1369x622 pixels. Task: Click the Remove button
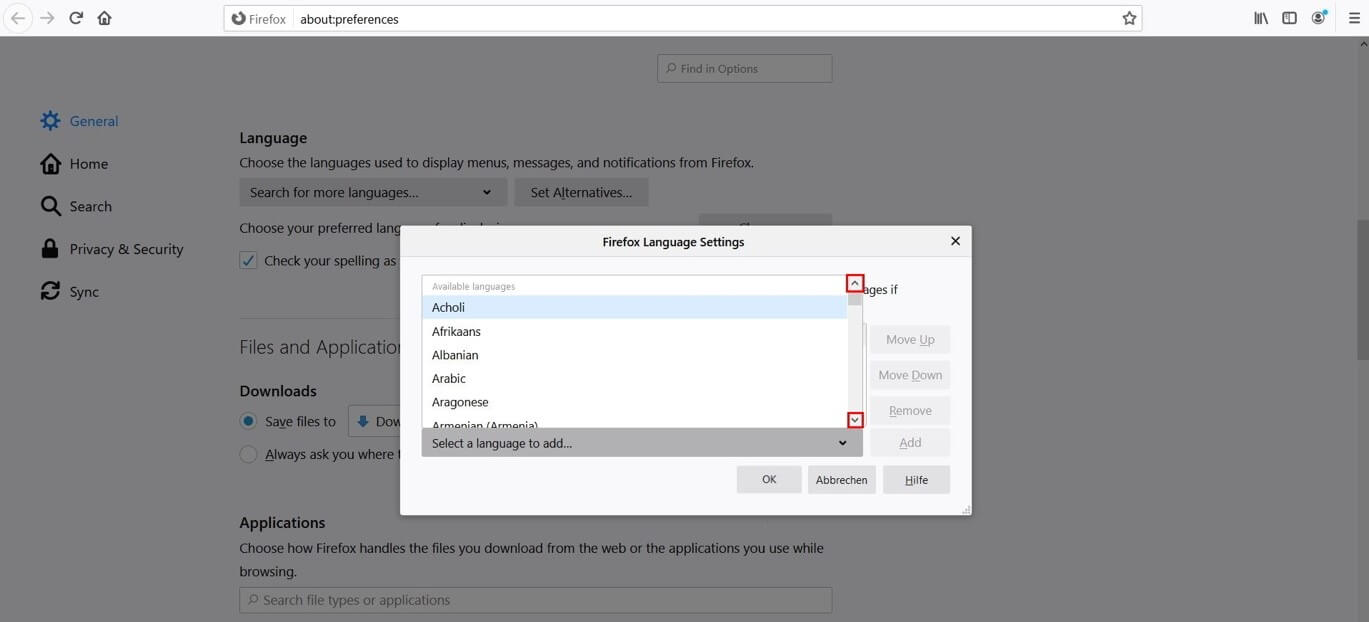point(910,410)
